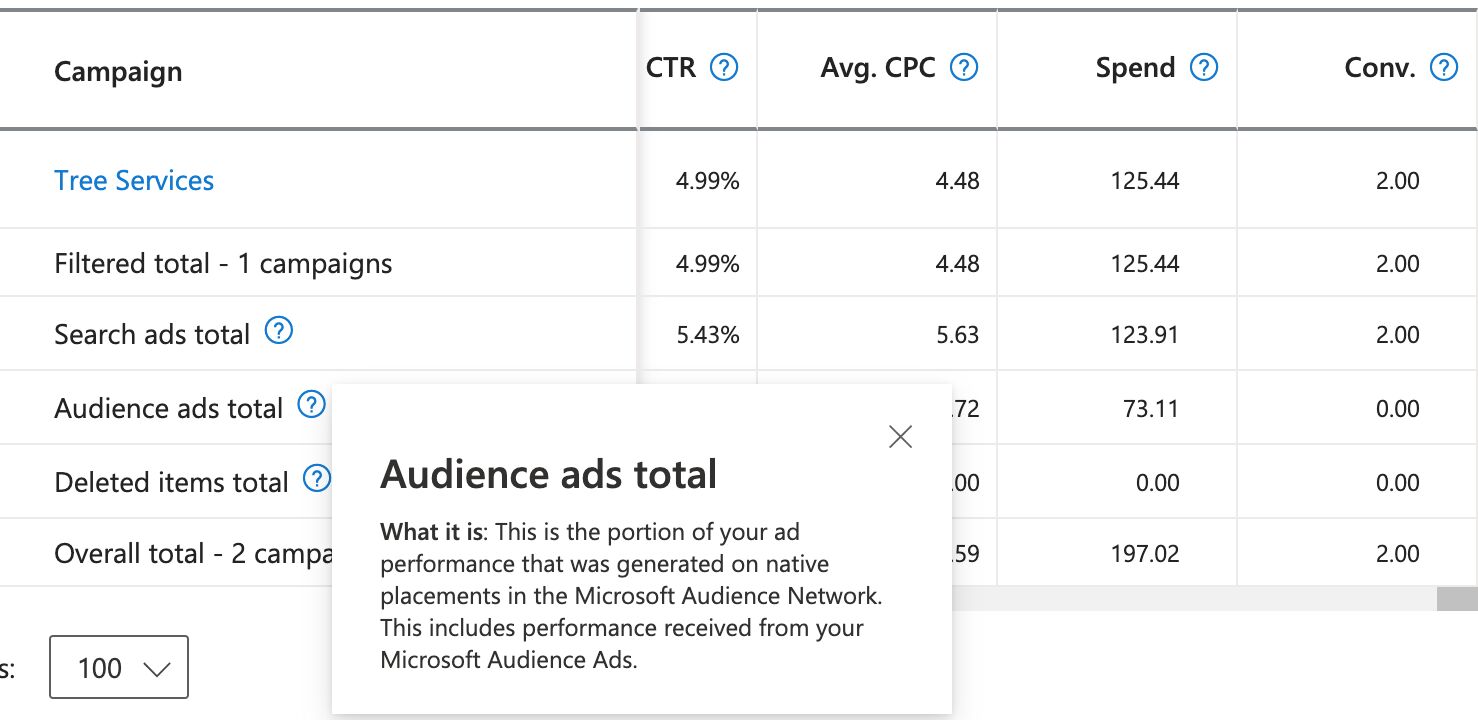Screen dimensions: 1478x720
Task: View Audience ads total help icon
Action: pos(311,403)
